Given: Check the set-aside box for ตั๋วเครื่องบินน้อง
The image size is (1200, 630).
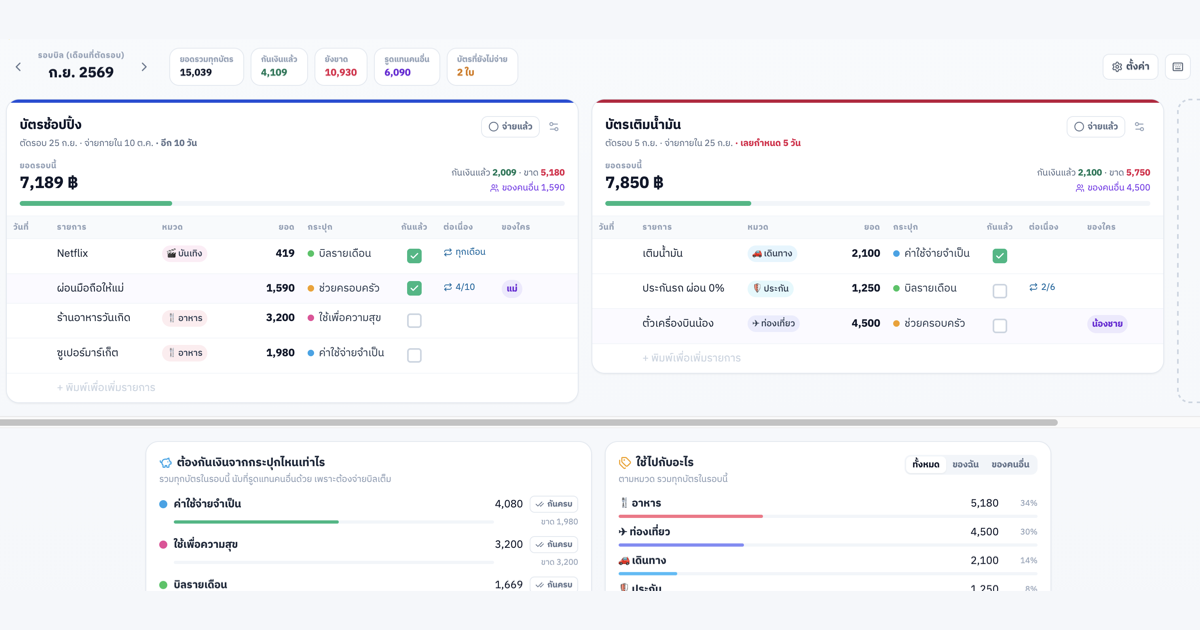Looking at the screenshot, I should [999, 326].
